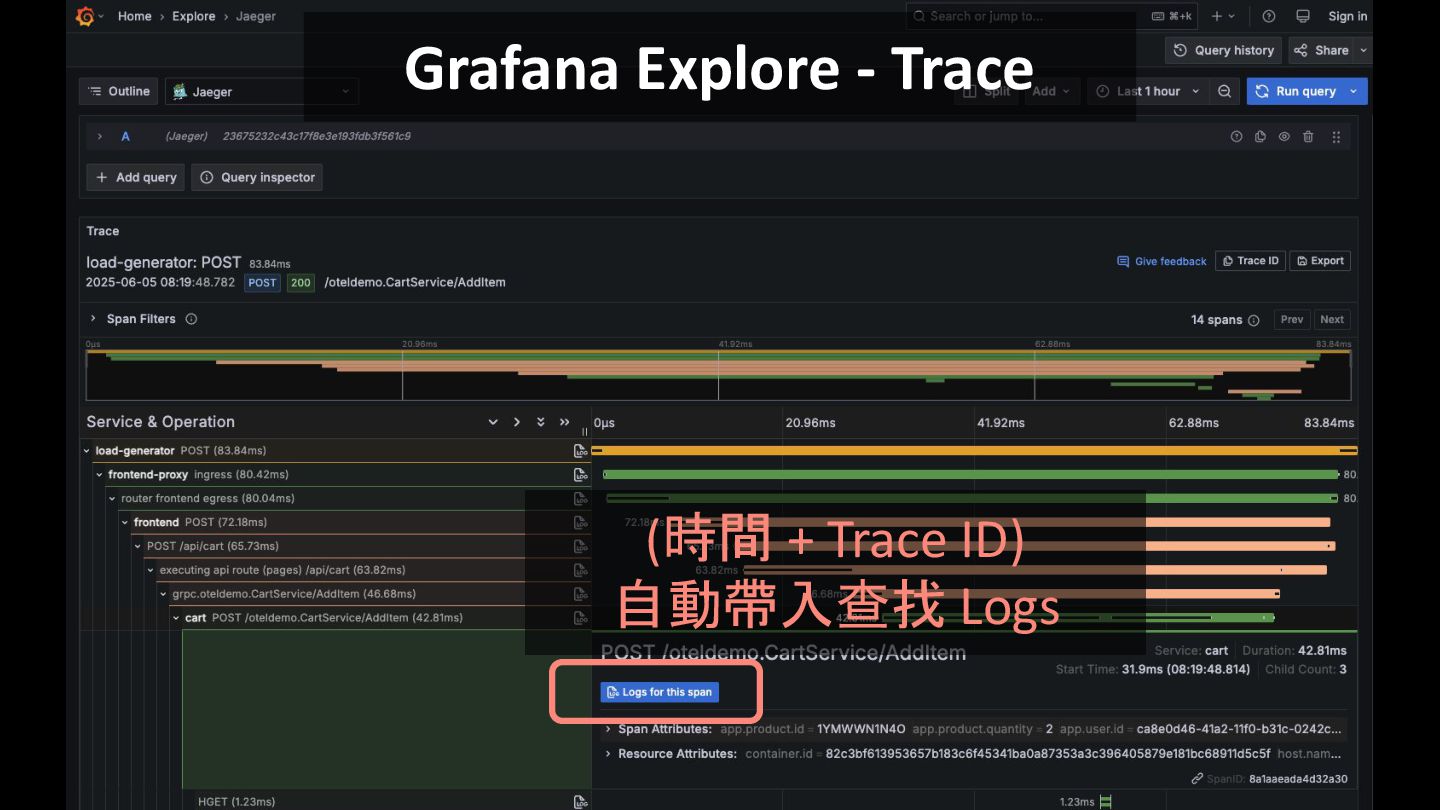The height and width of the screenshot is (810, 1440).
Task: Collapse the cart POST AddItem span chevron
Action: pyautogui.click(x=177, y=618)
